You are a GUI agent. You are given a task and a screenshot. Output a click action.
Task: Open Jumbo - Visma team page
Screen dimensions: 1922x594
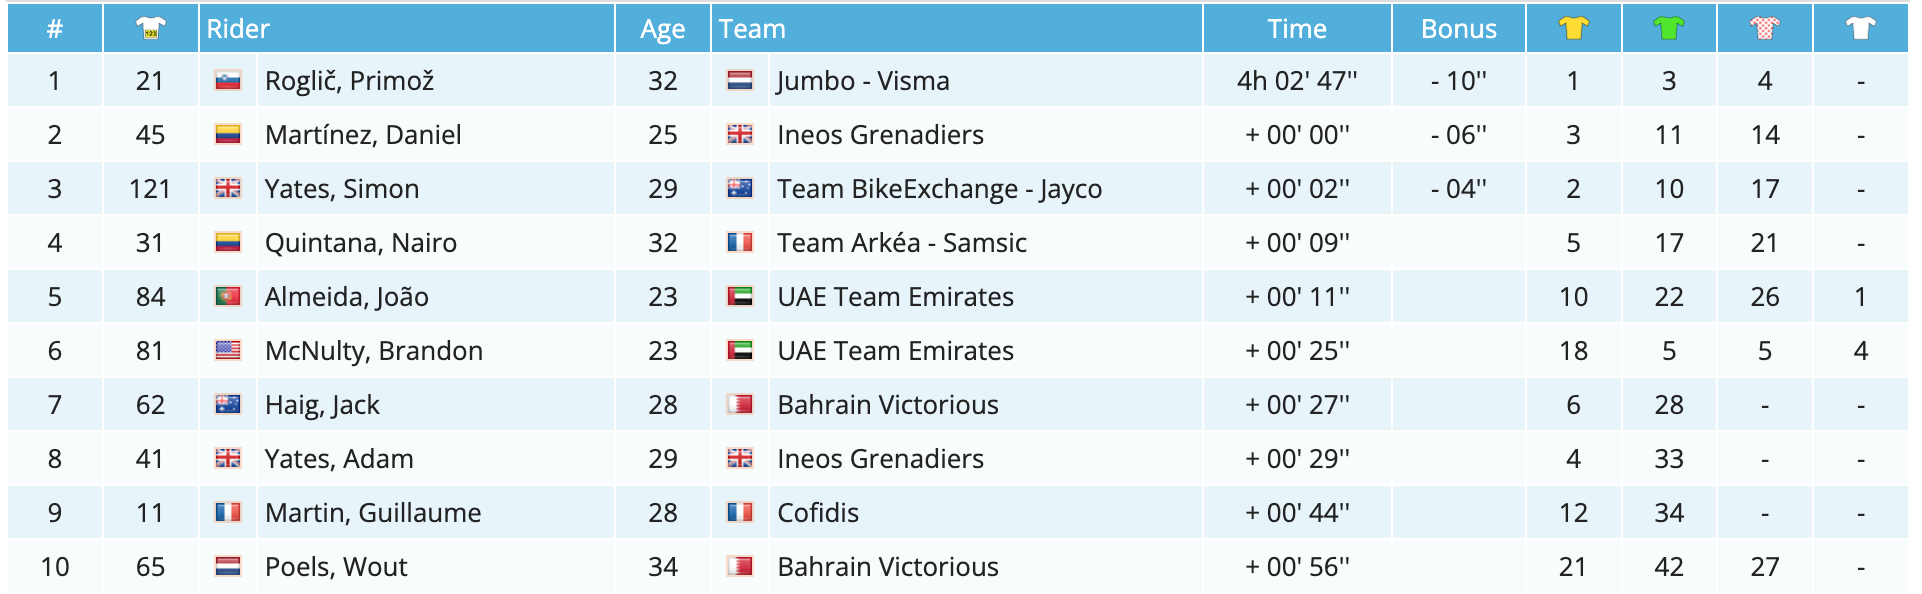pos(863,81)
